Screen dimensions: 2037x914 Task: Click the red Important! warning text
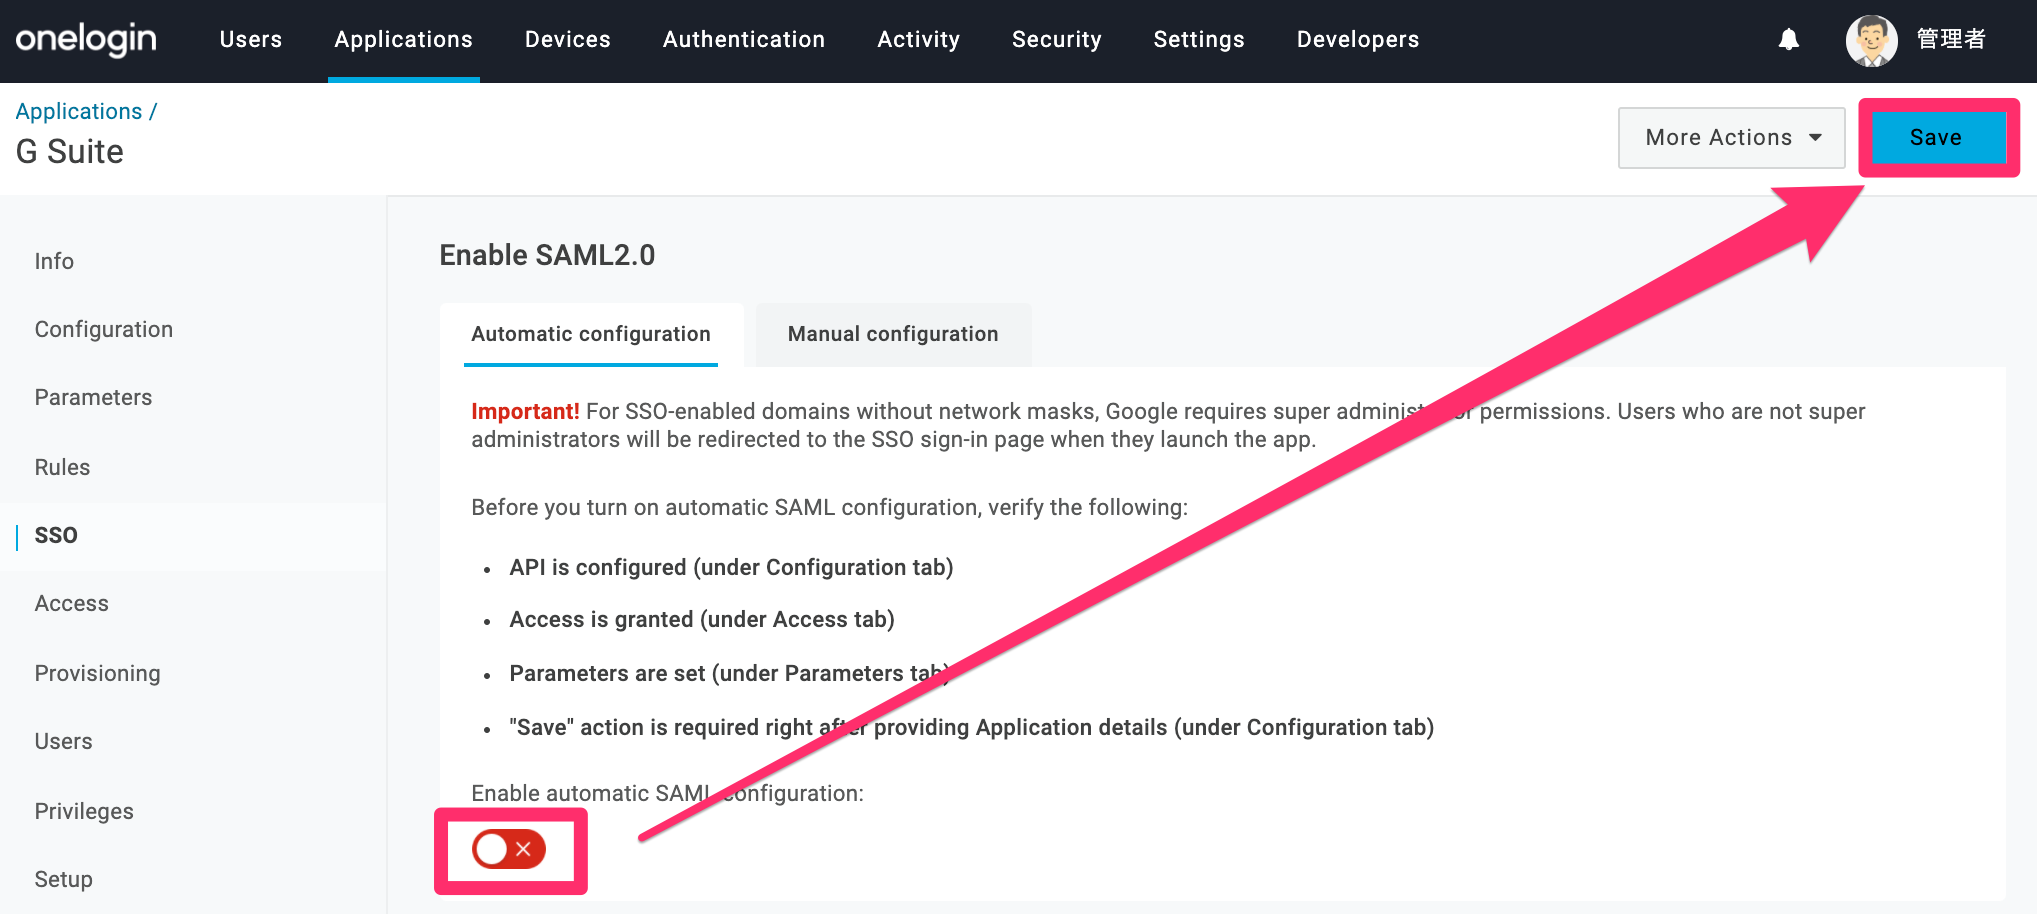(x=525, y=411)
